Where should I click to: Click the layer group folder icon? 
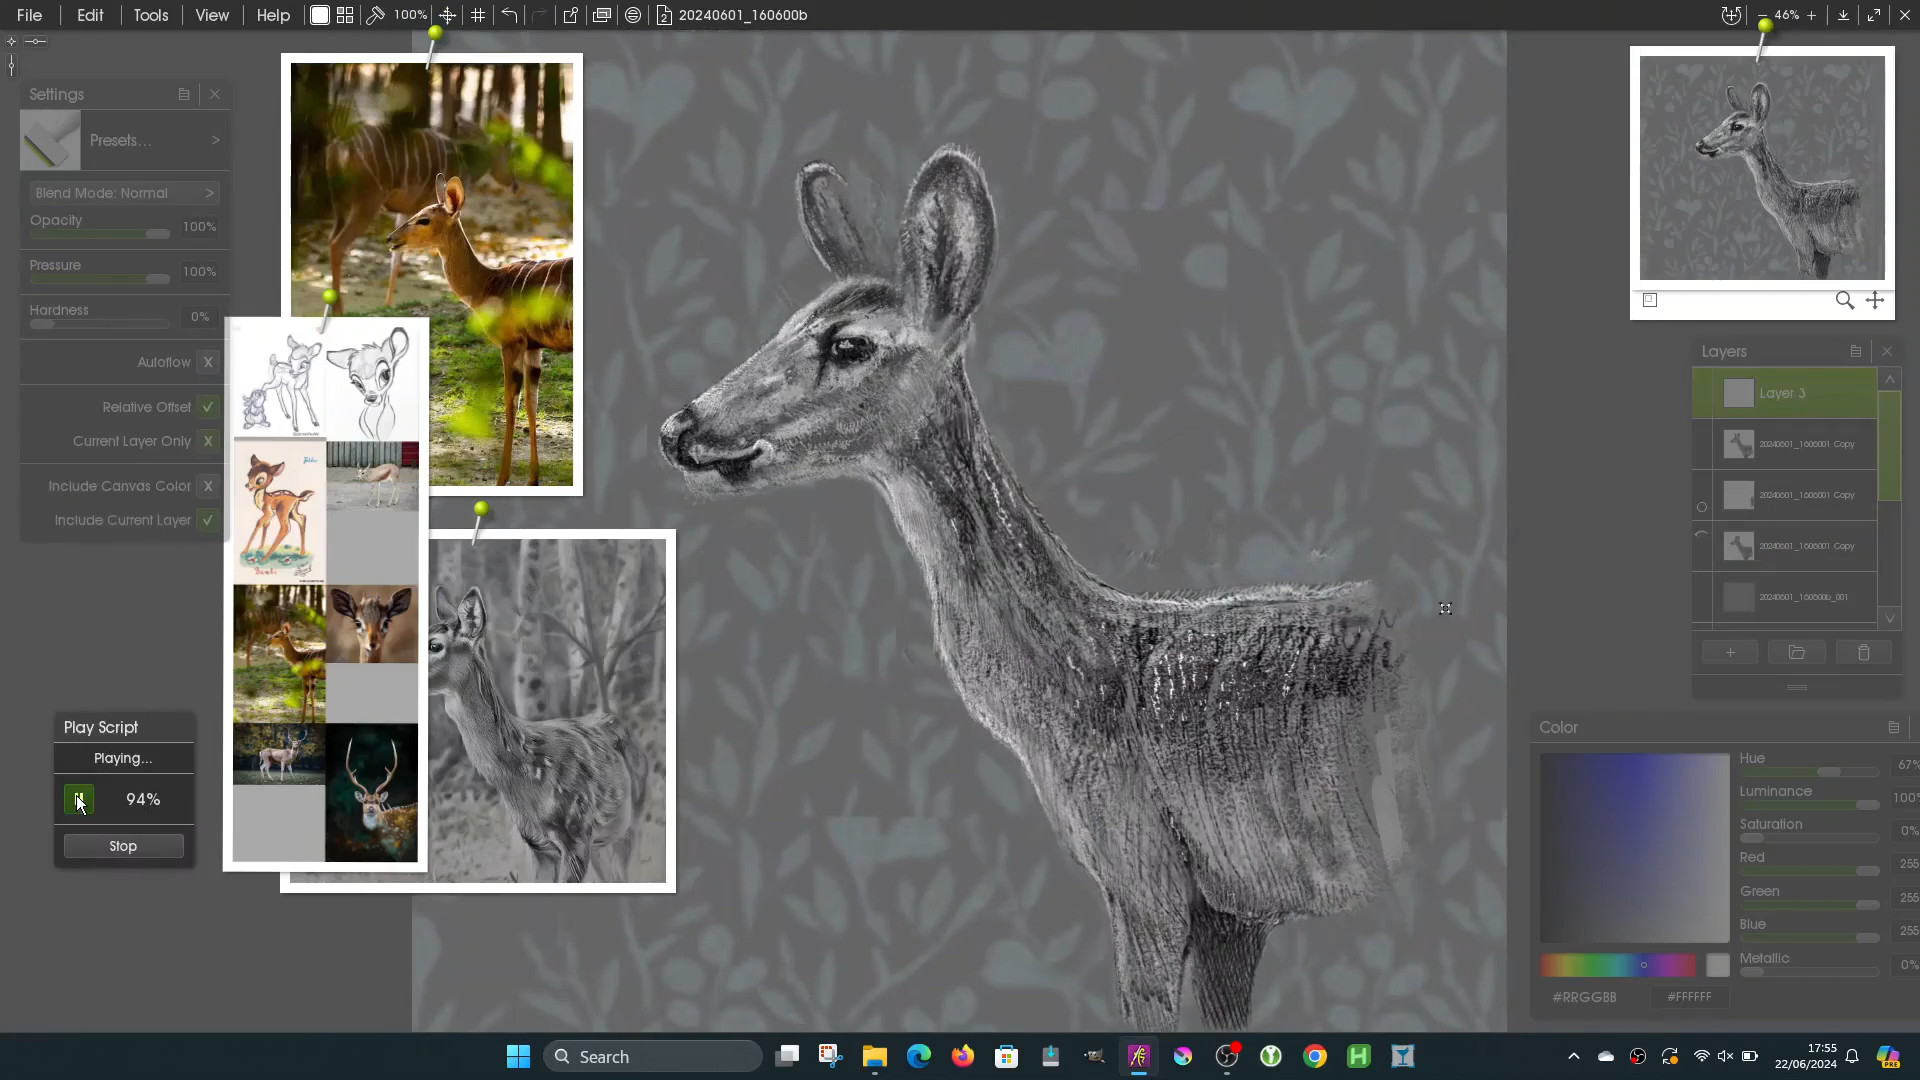(1796, 653)
